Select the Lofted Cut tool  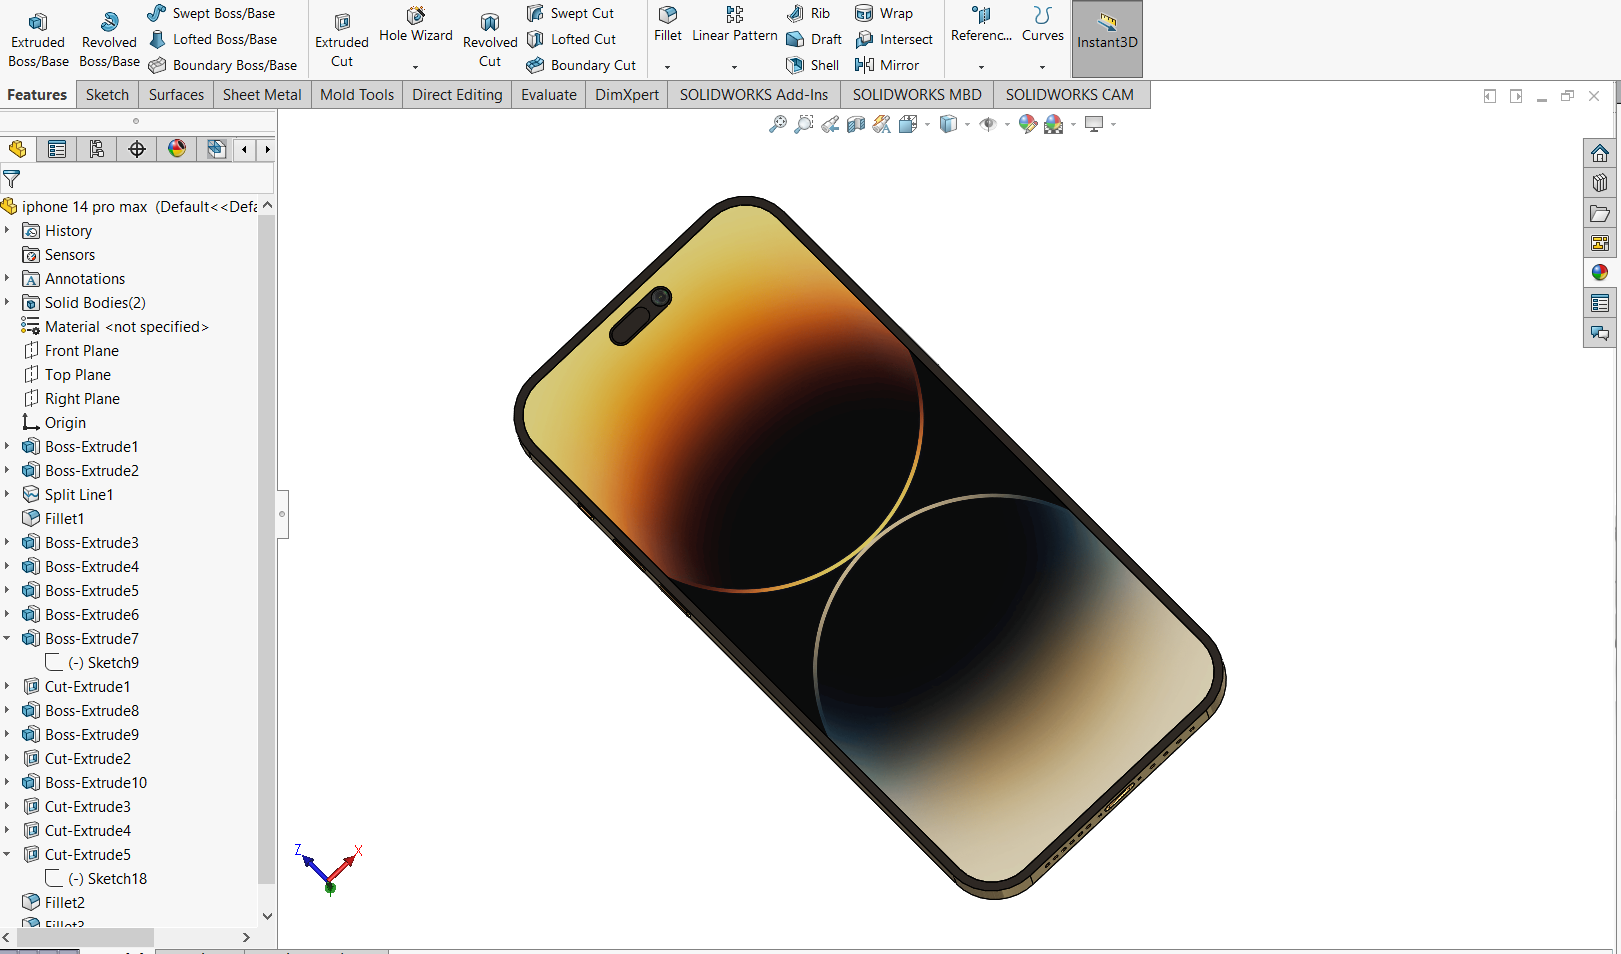point(571,39)
